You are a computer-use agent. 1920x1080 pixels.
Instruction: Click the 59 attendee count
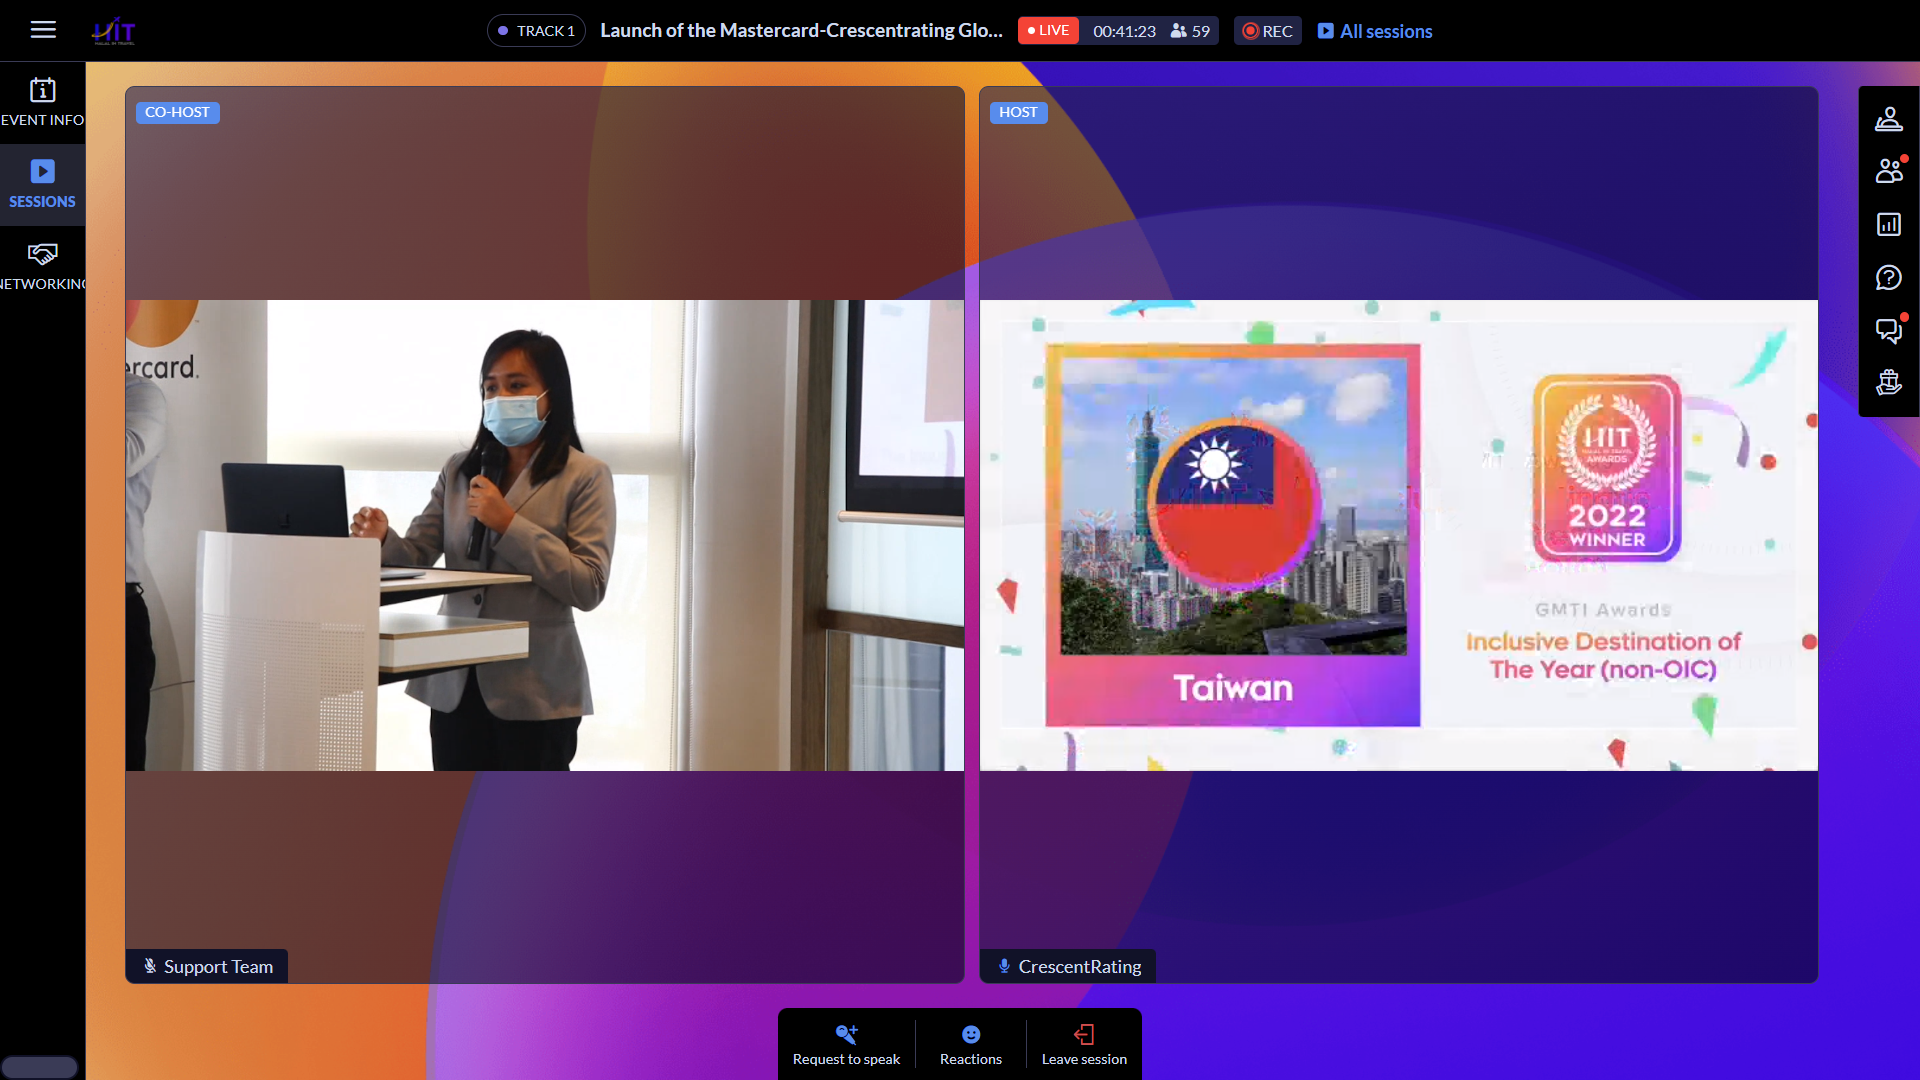[x=1190, y=31]
